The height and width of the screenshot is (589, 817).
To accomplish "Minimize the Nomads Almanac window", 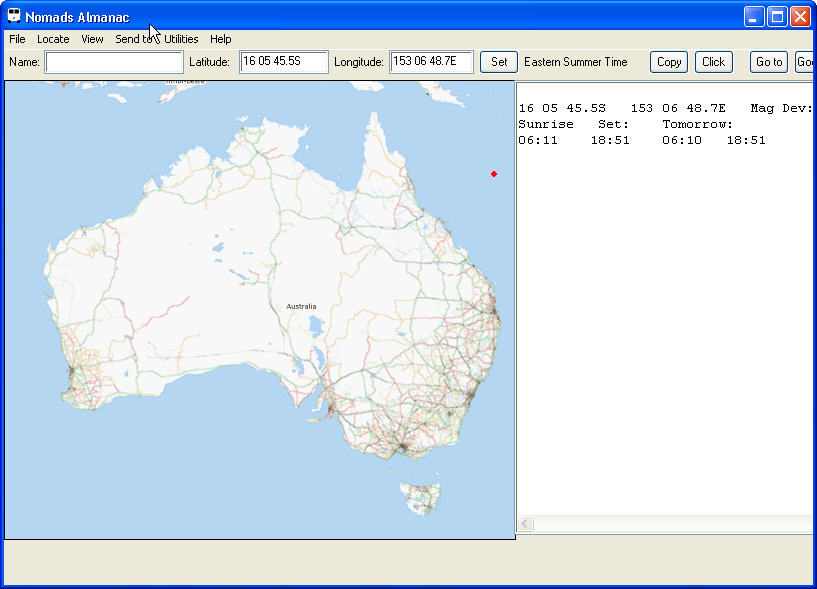I will (754, 17).
